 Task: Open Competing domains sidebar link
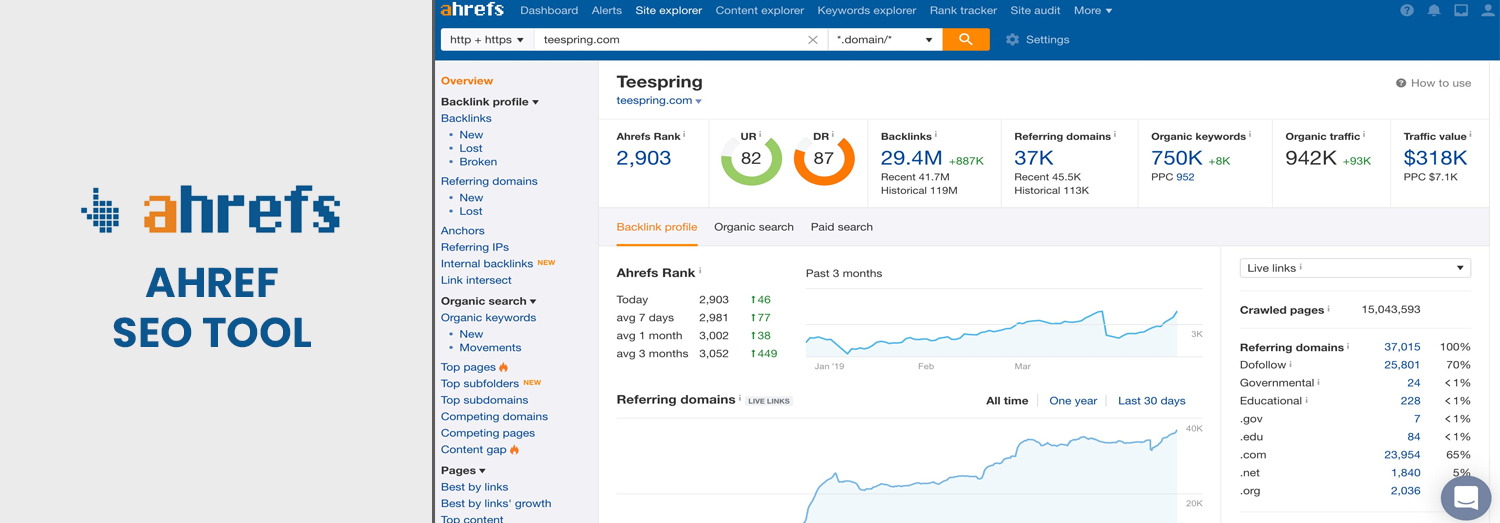pyautogui.click(x=494, y=417)
